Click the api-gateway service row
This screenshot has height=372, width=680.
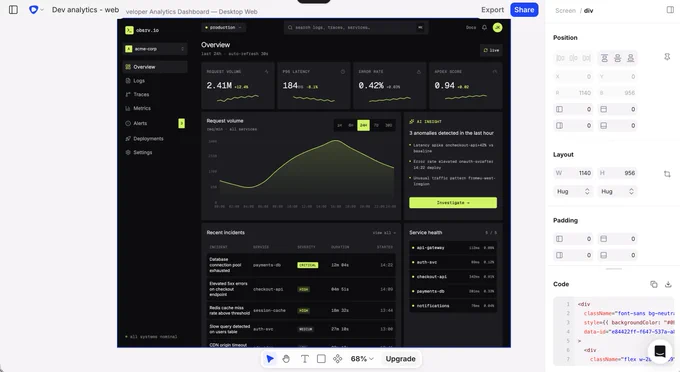453,248
